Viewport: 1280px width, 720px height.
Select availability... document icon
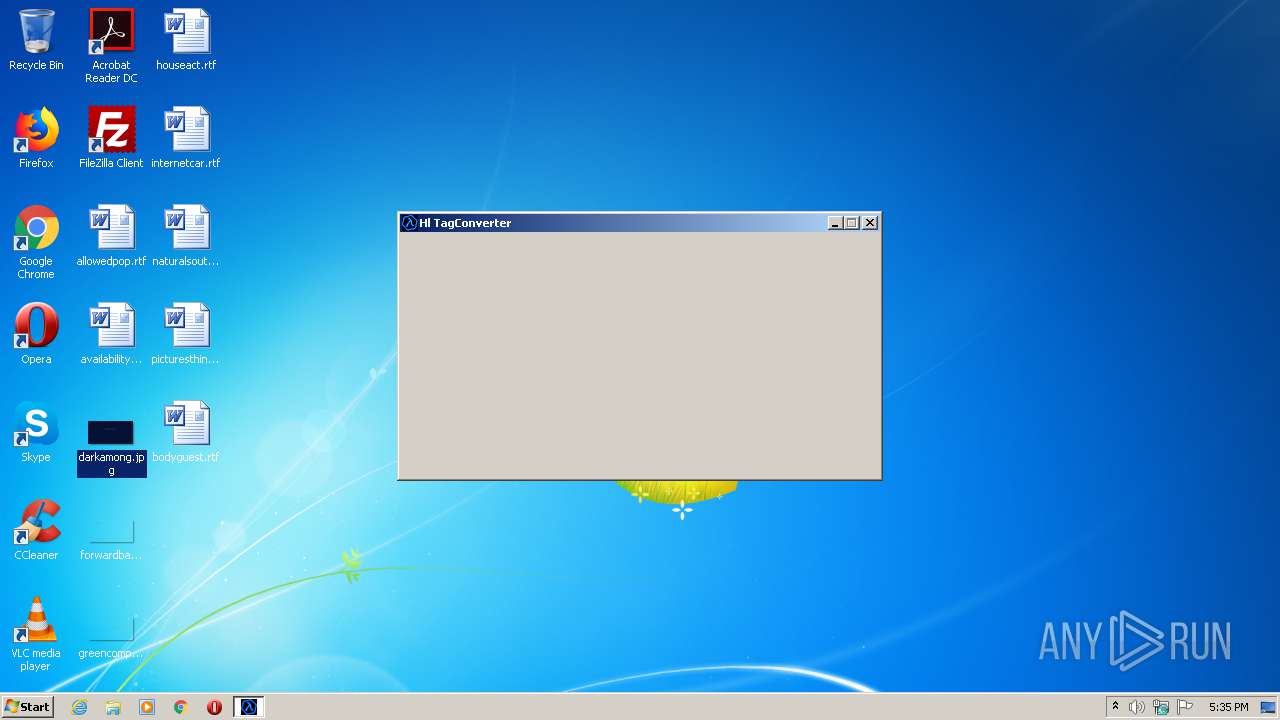coord(111,334)
